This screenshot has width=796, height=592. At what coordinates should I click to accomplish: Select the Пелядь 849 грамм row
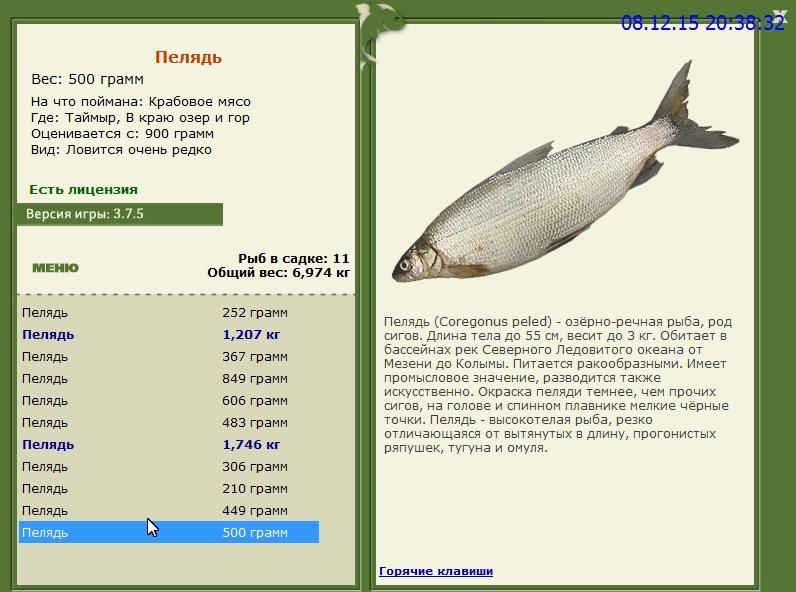click(169, 379)
